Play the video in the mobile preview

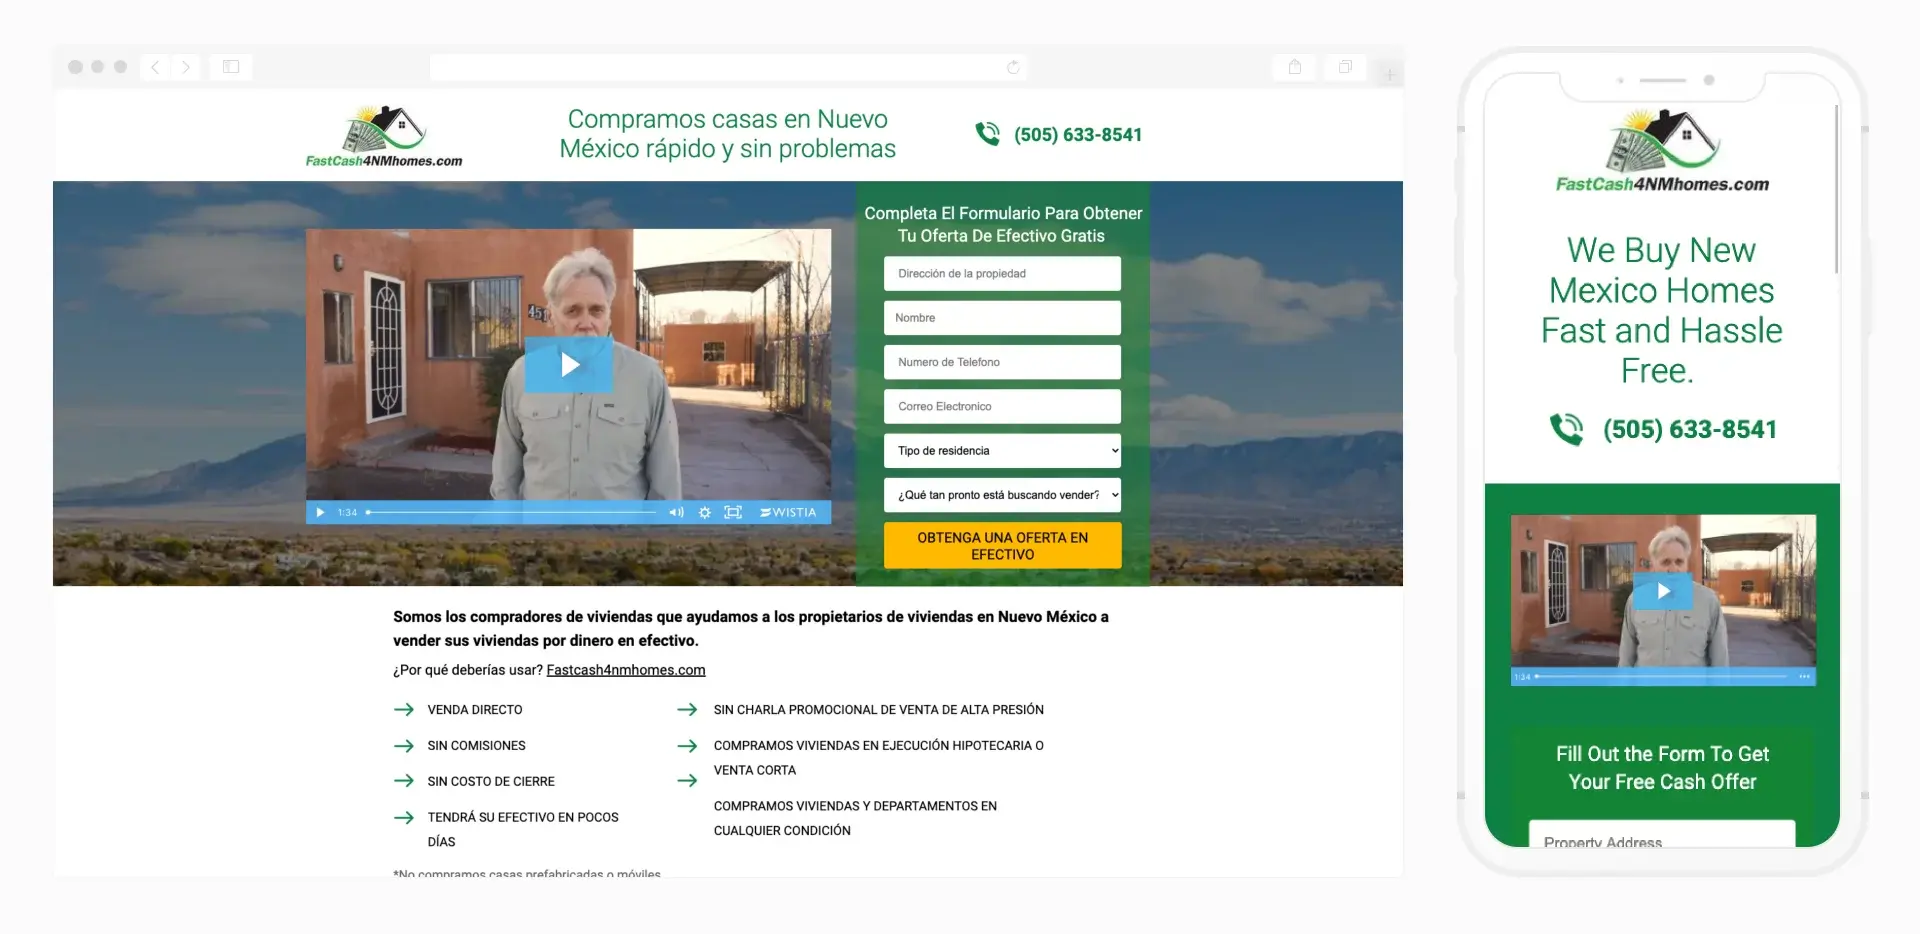pos(1663,591)
